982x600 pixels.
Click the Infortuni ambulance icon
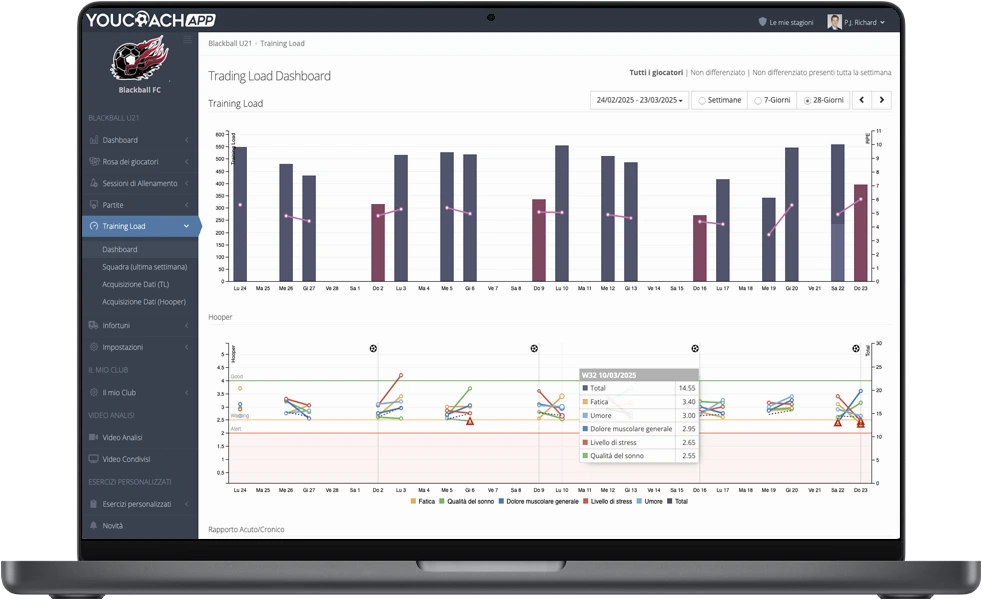(x=93, y=325)
